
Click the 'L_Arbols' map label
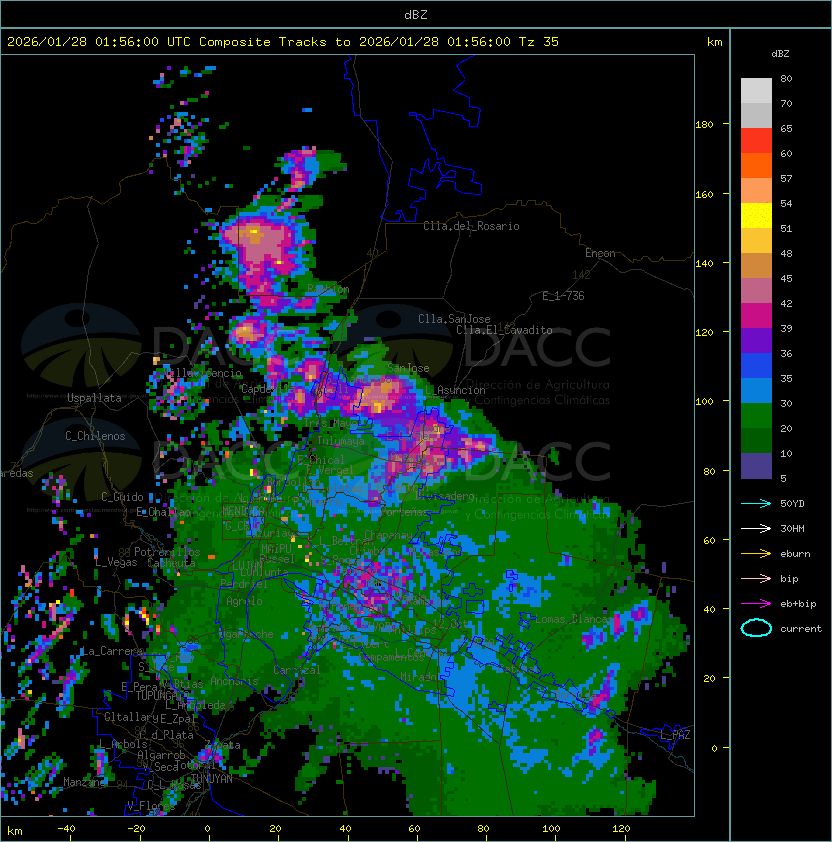(123, 744)
